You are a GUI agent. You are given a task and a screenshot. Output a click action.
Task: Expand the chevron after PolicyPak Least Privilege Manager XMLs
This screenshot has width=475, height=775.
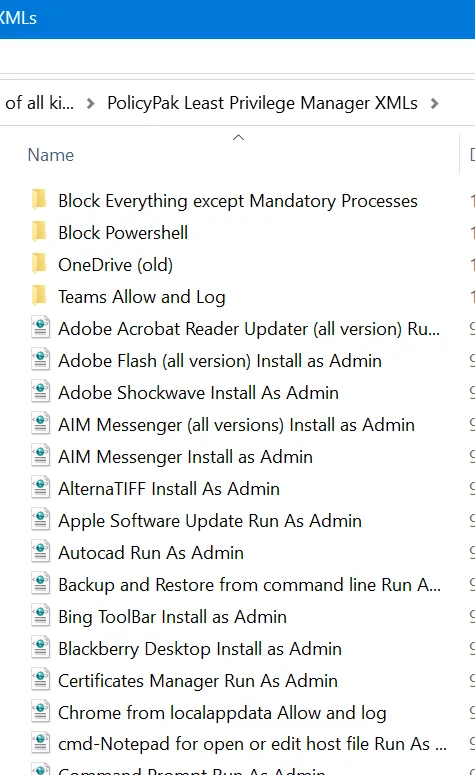[434, 104]
